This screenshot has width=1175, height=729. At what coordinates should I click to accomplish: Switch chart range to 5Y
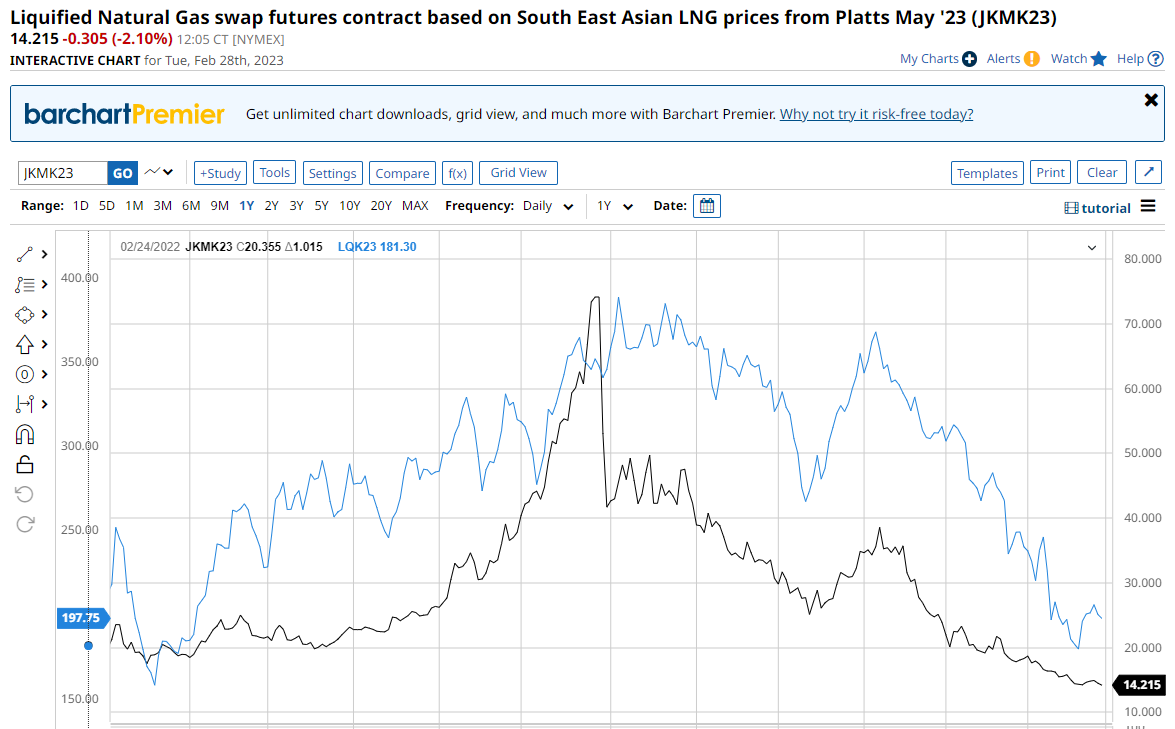click(321, 206)
